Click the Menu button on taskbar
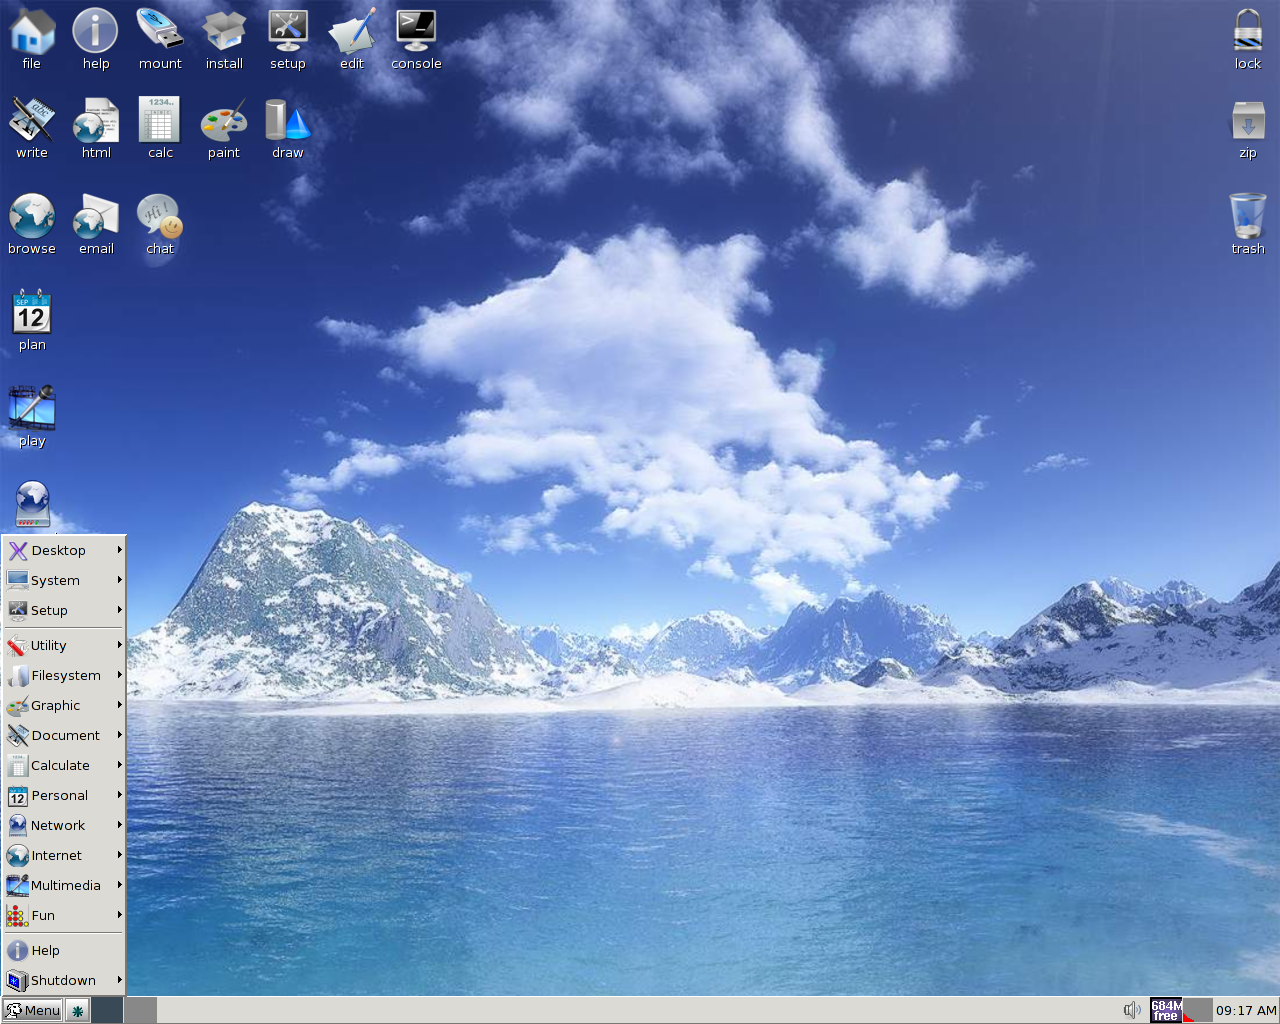This screenshot has width=1280, height=1024. (32, 1010)
